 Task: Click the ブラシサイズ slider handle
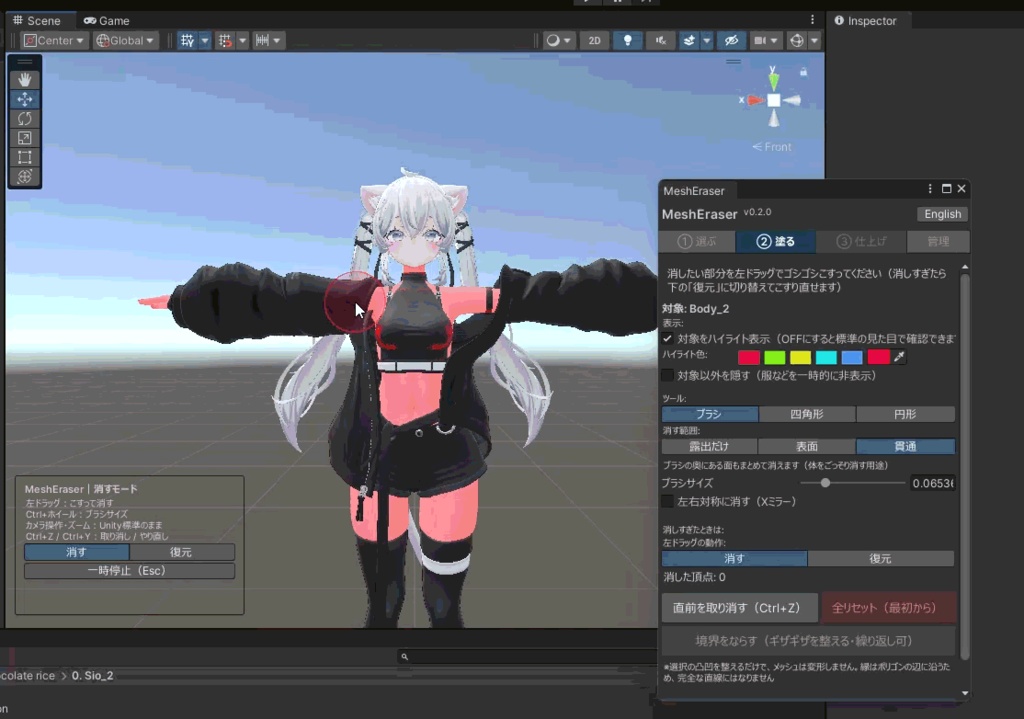[825, 483]
